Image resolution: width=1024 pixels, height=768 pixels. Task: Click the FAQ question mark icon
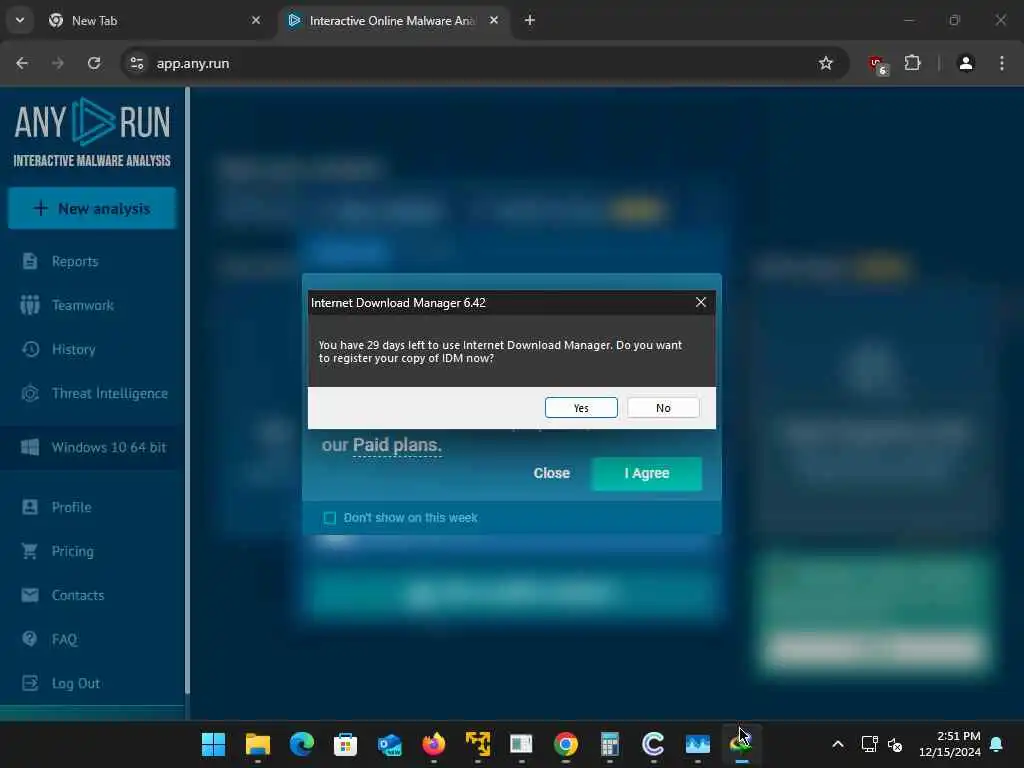point(30,639)
